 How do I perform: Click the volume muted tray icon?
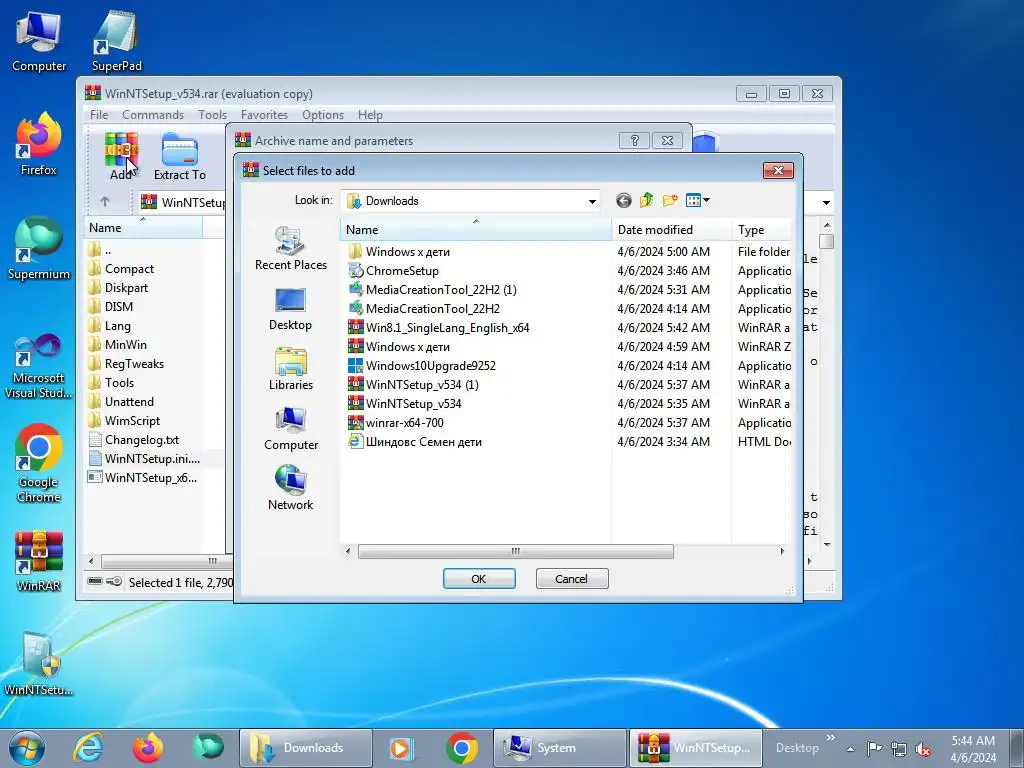click(923, 749)
